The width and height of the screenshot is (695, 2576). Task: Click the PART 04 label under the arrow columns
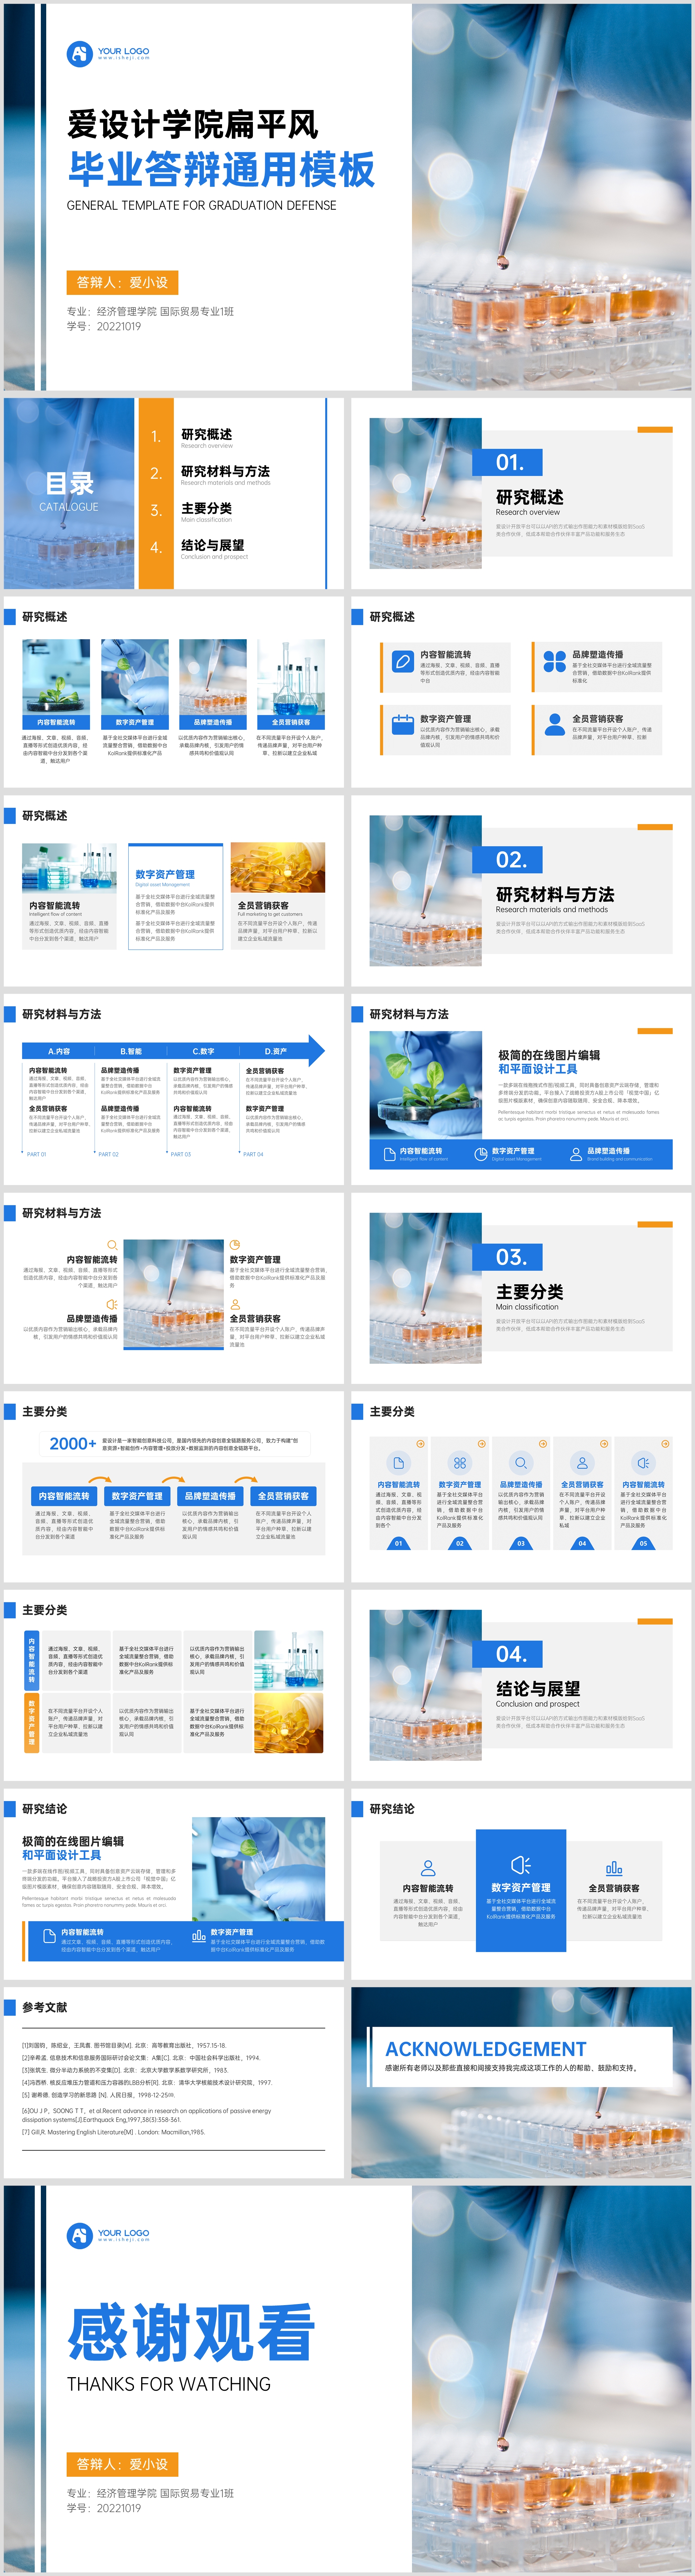(253, 1154)
